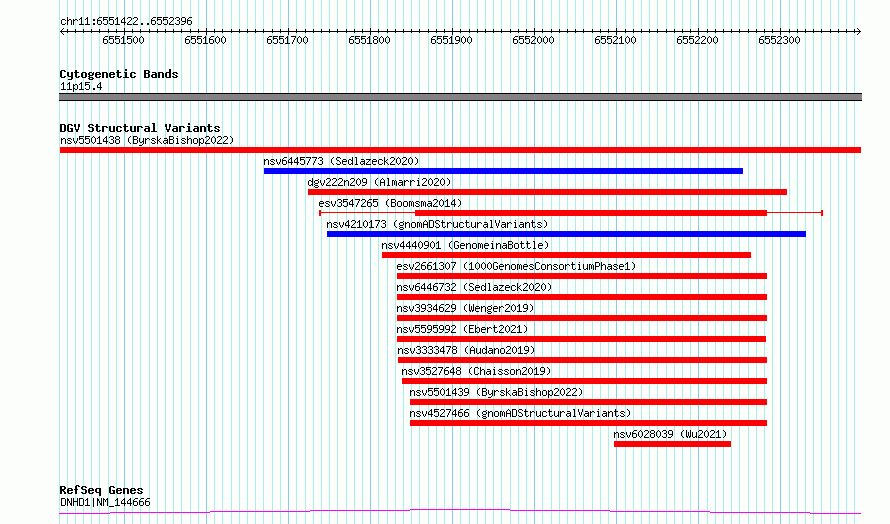Open nsv3934629 (Wenger2019) label
This screenshot has width=890, height=524.
coord(465,308)
